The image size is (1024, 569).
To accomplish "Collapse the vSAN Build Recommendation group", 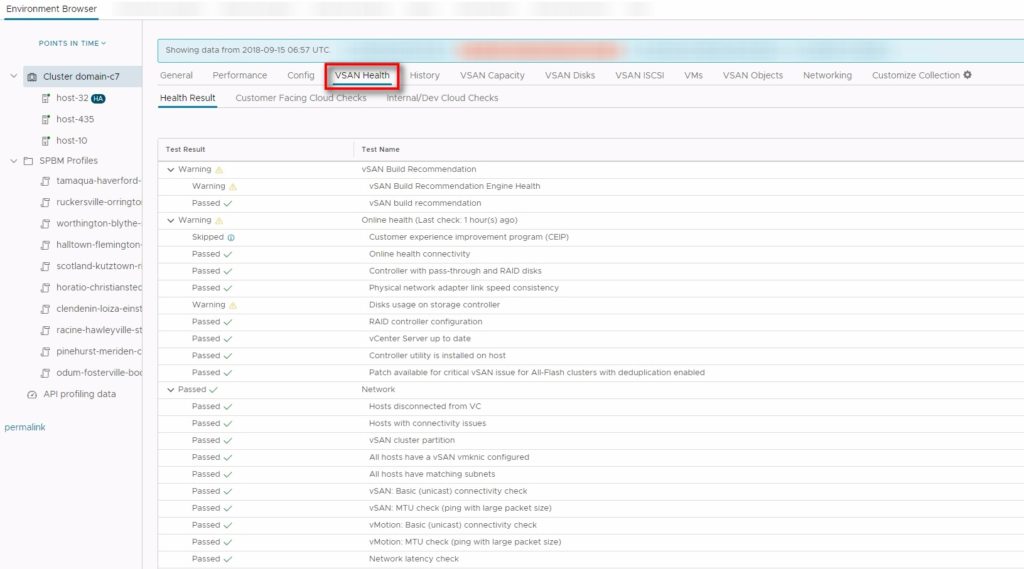I will click(x=171, y=170).
